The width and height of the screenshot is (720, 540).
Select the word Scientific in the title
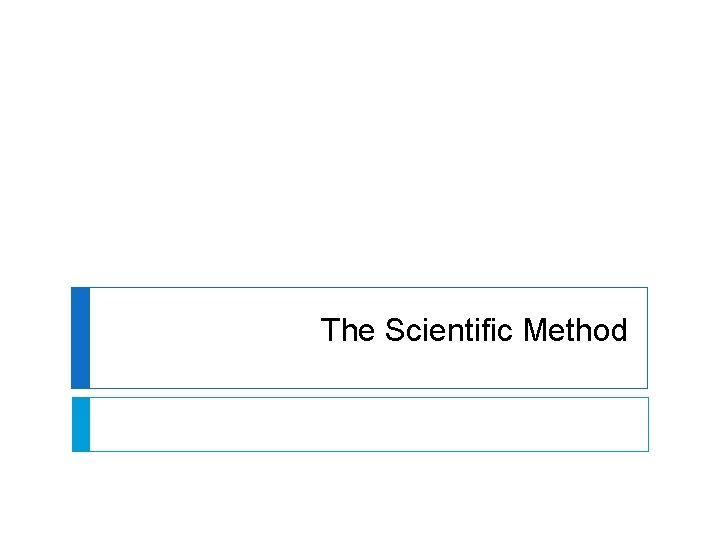point(449,331)
